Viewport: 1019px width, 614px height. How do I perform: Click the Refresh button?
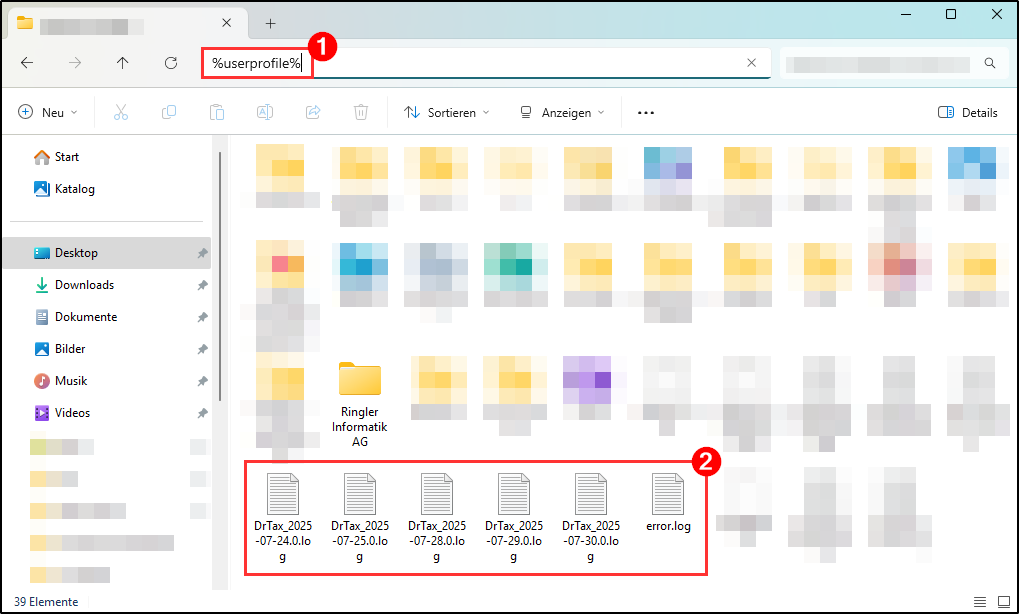(x=171, y=63)
